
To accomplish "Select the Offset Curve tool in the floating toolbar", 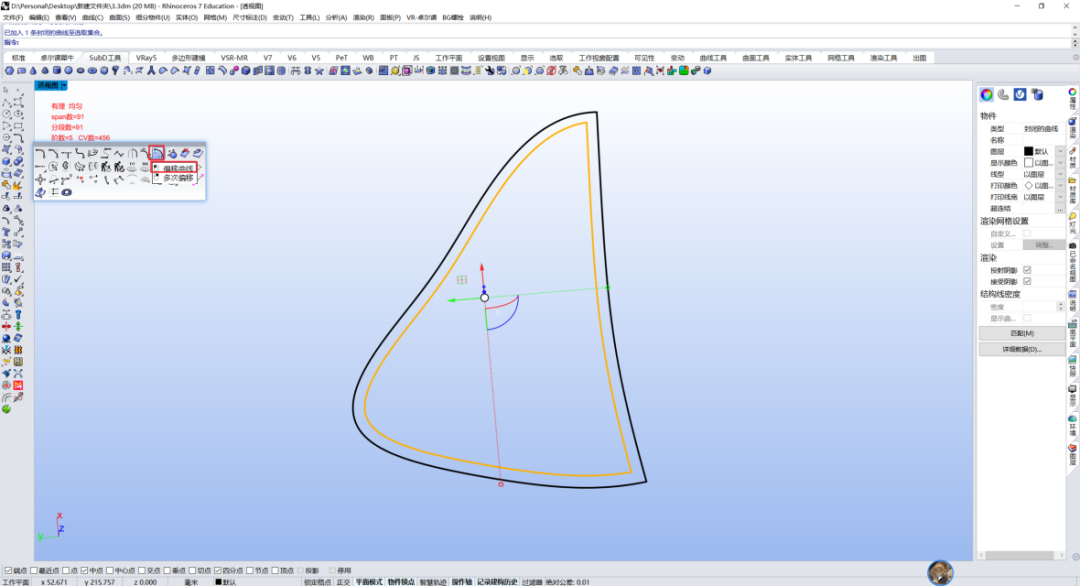I will click(x=157, y=153).
